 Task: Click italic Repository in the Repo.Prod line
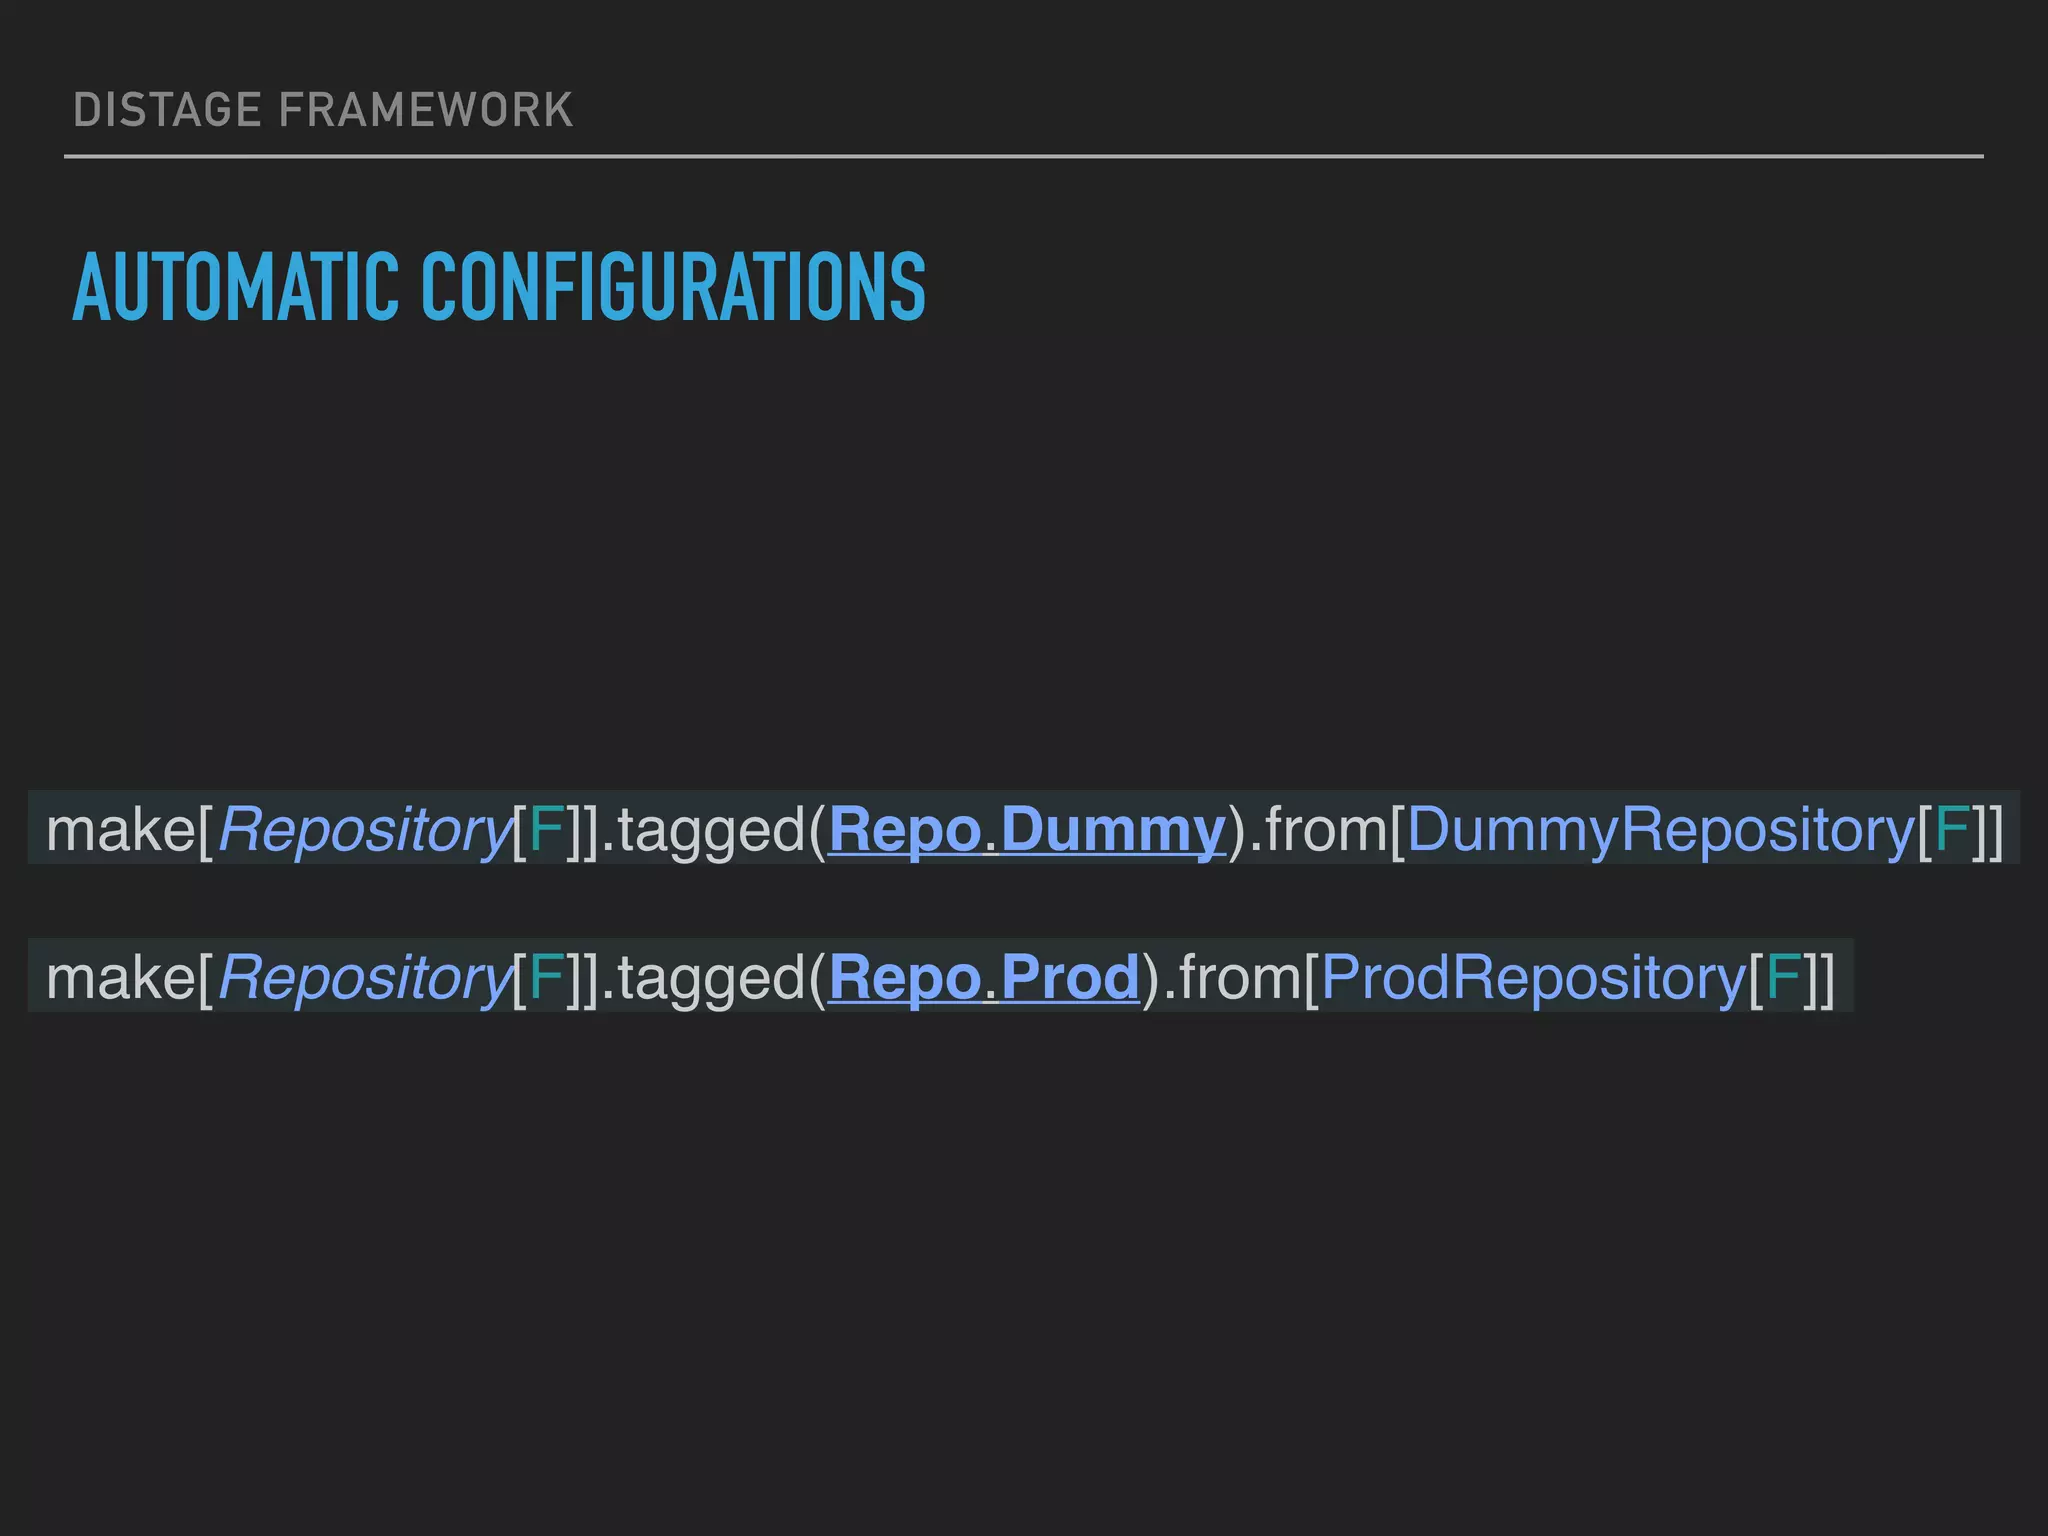(x=364, y=977)
